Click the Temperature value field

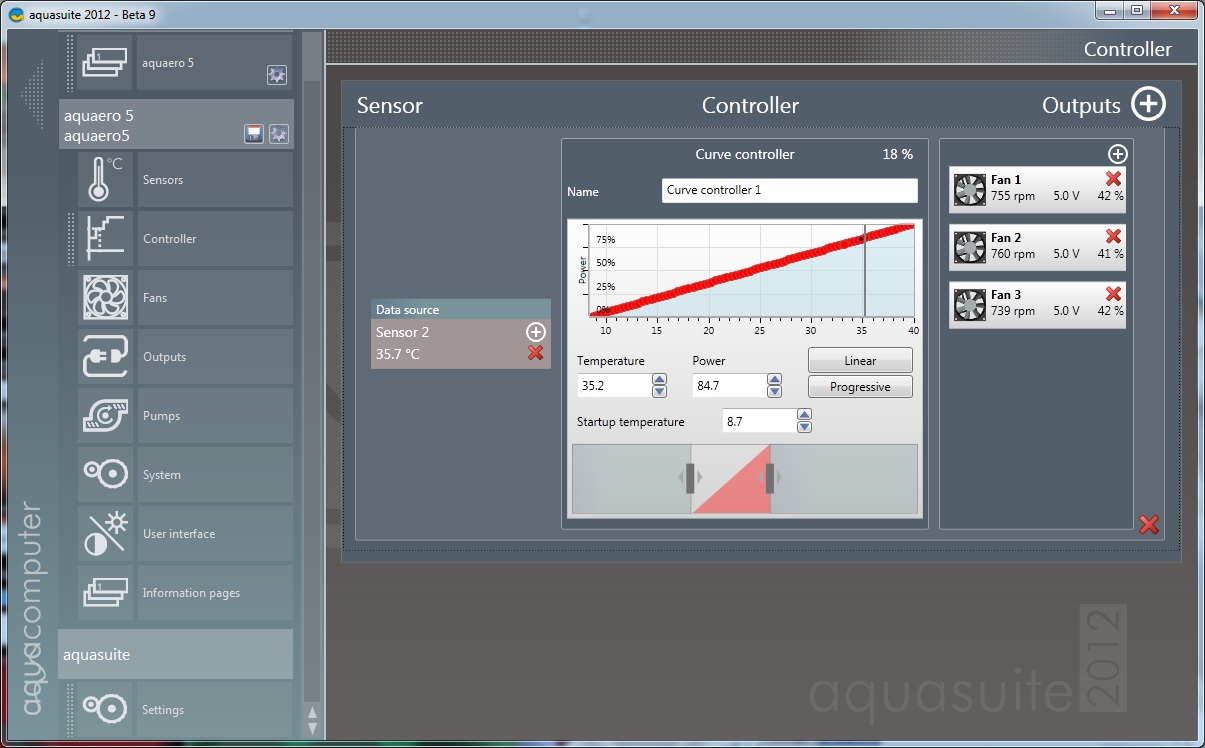pos(615,386)
